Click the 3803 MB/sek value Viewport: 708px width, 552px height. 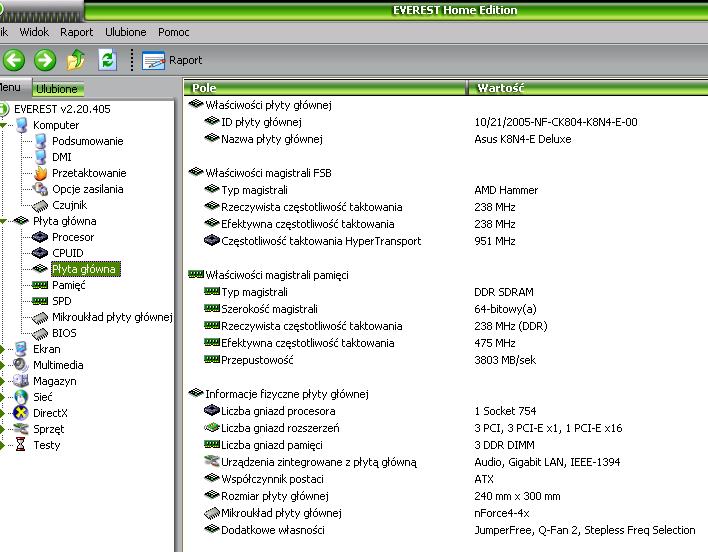[x=505, y=360]
